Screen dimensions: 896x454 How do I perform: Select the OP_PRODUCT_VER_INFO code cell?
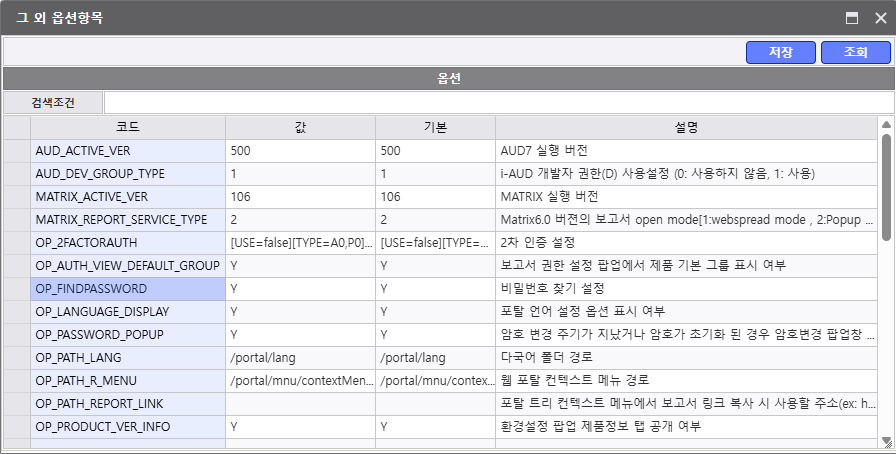tap(128, 427)
